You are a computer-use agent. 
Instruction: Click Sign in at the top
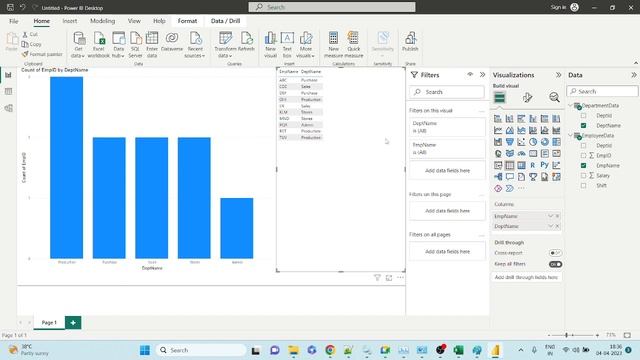[x=558, y=7]
